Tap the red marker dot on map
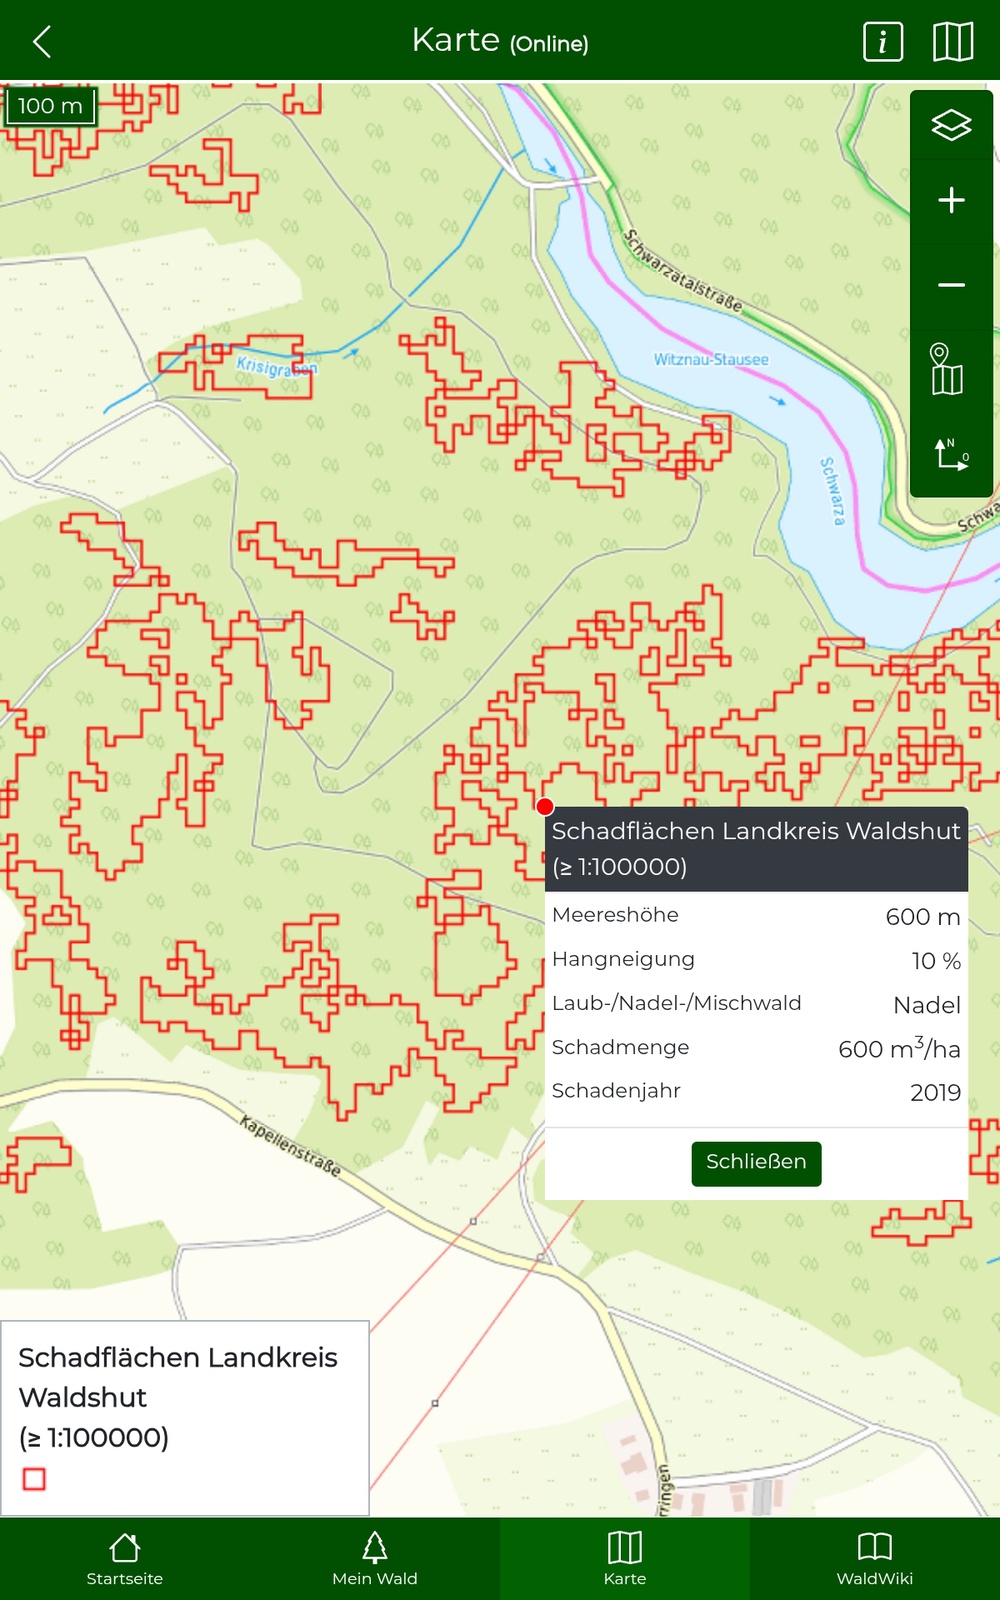Viewport: 1000px width, 1600px height. pyautogui.click(x=545, y=807)
